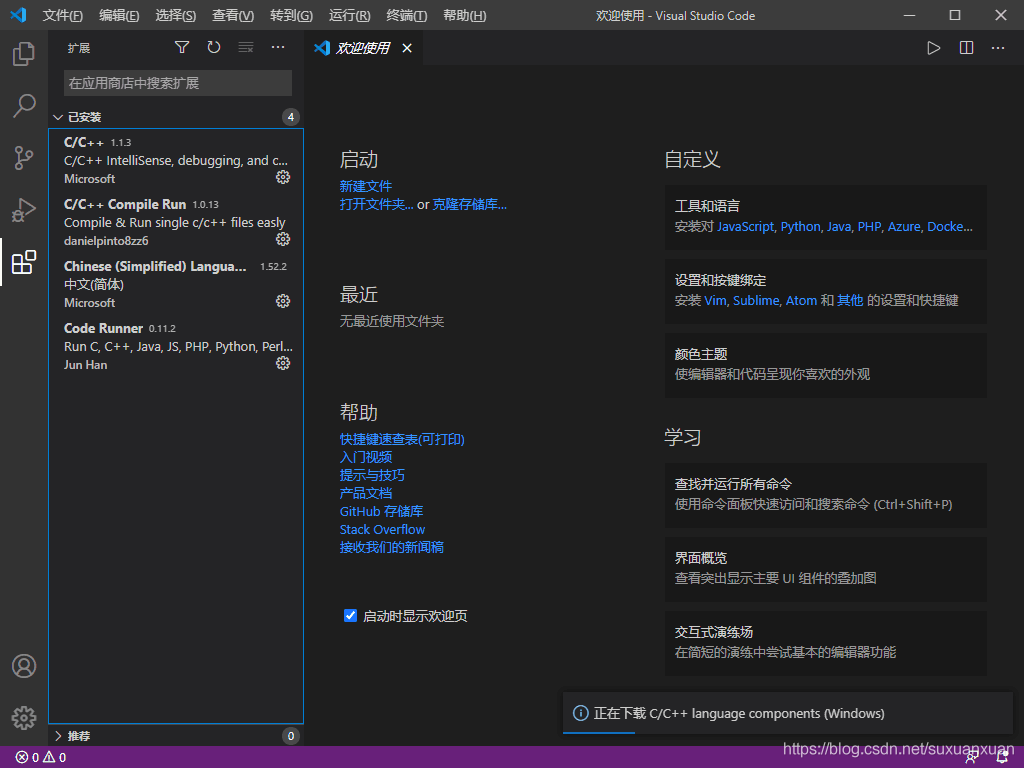Viewport: 1024px width, 768px height.
Task: Clear extensions search results icon
Action: 246,47
